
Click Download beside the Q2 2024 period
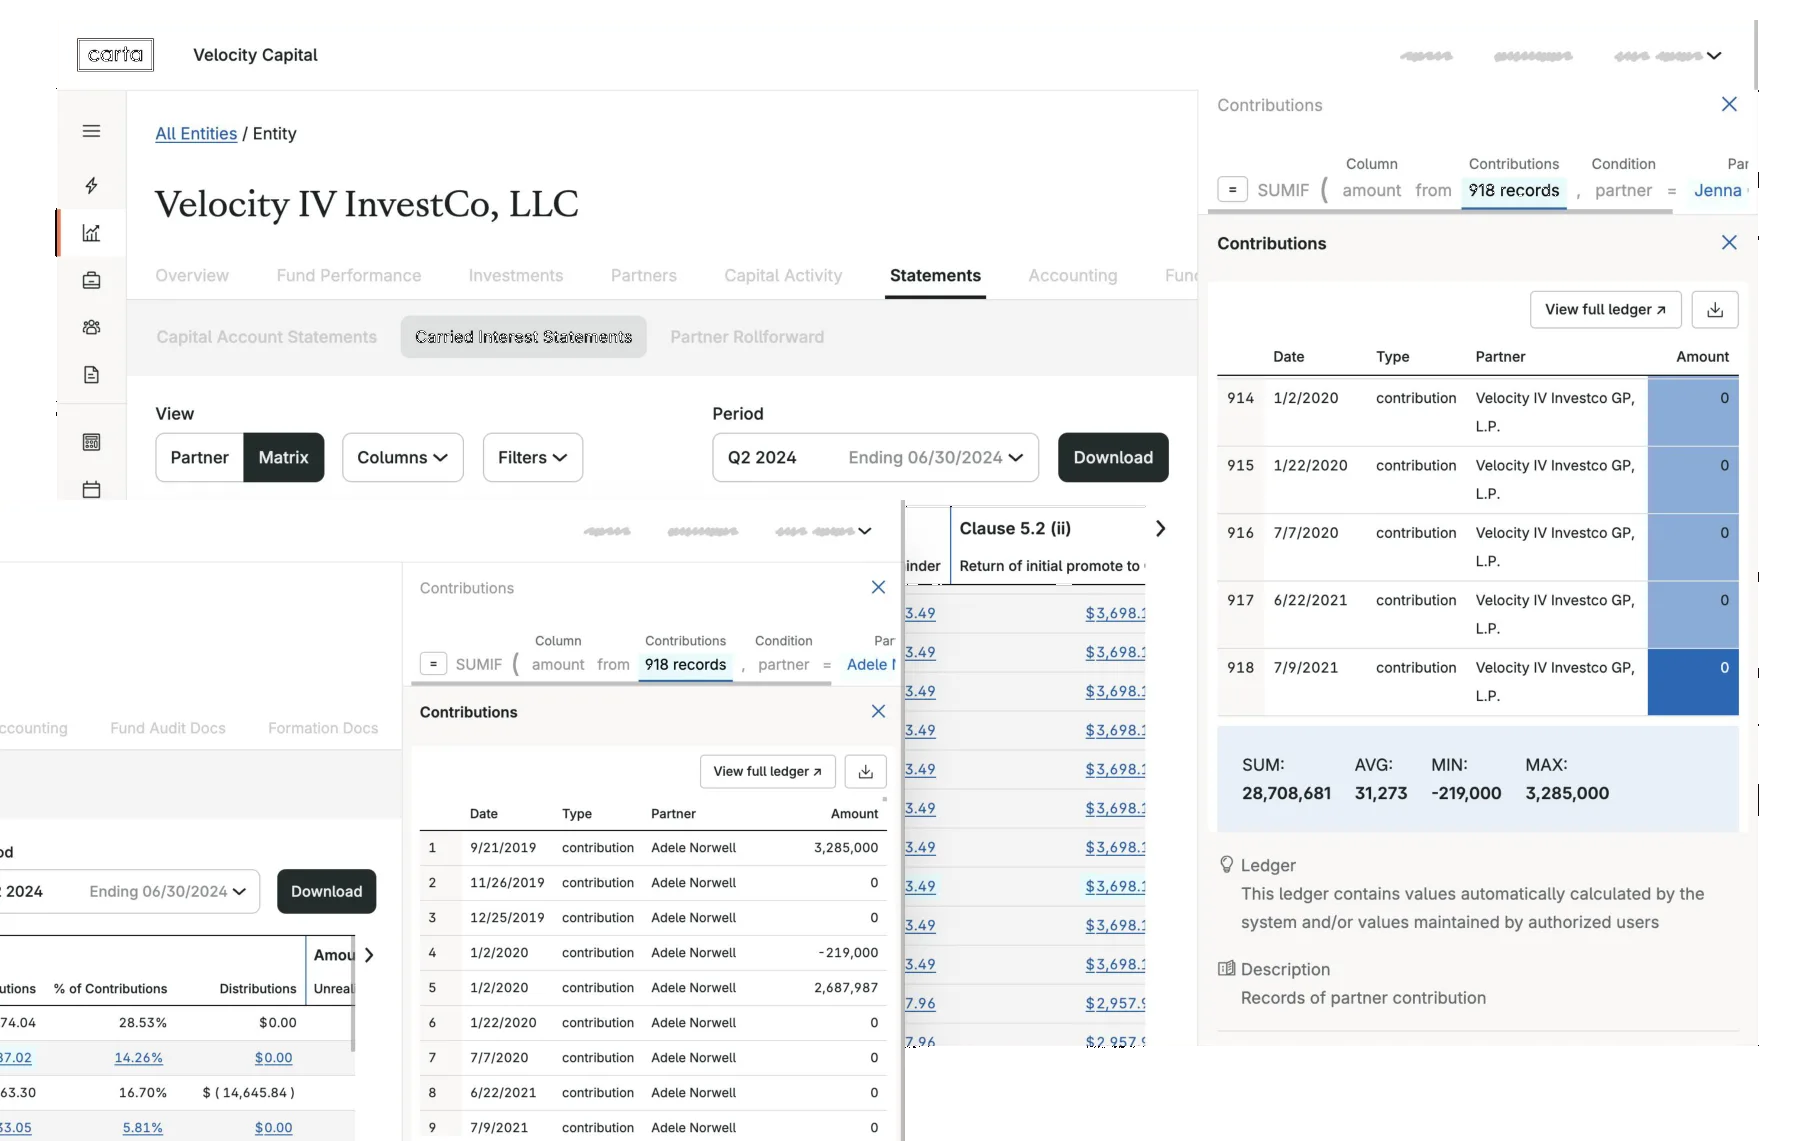1113,457
